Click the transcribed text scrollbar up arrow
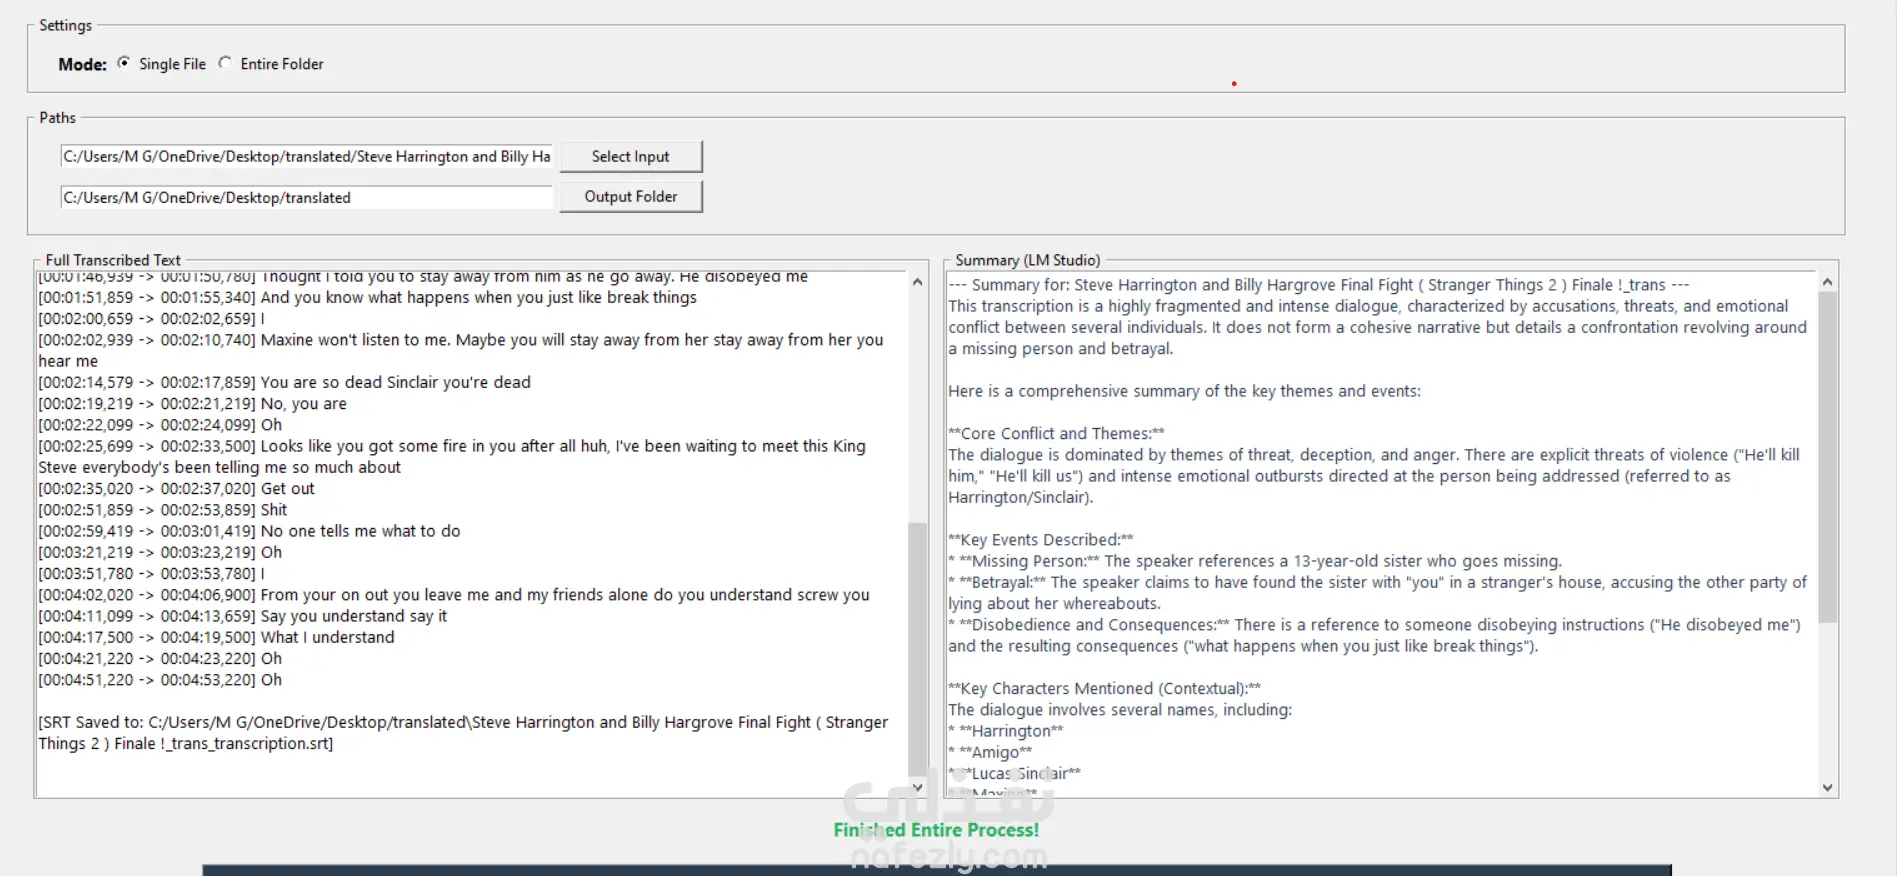The width and height of the screenshot is (1897, 876). [x=917, y=282]
